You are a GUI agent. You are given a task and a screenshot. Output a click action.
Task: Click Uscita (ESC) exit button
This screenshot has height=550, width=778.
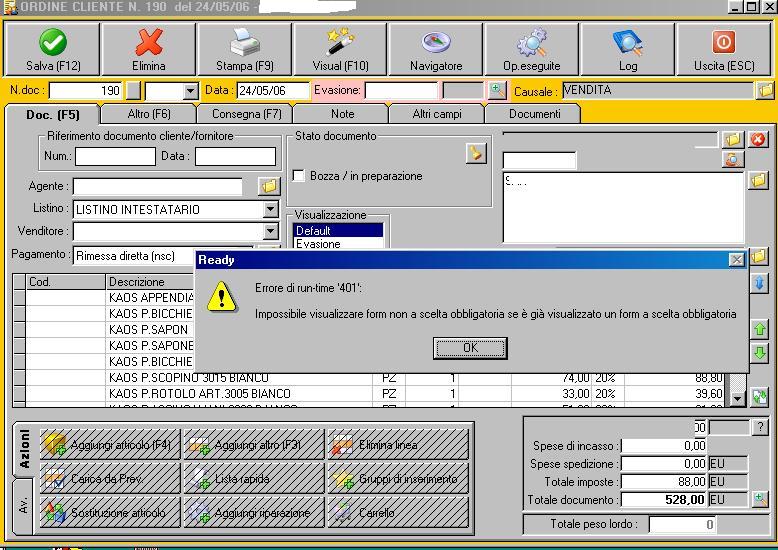pyautogui.click(x=724, y=49)
